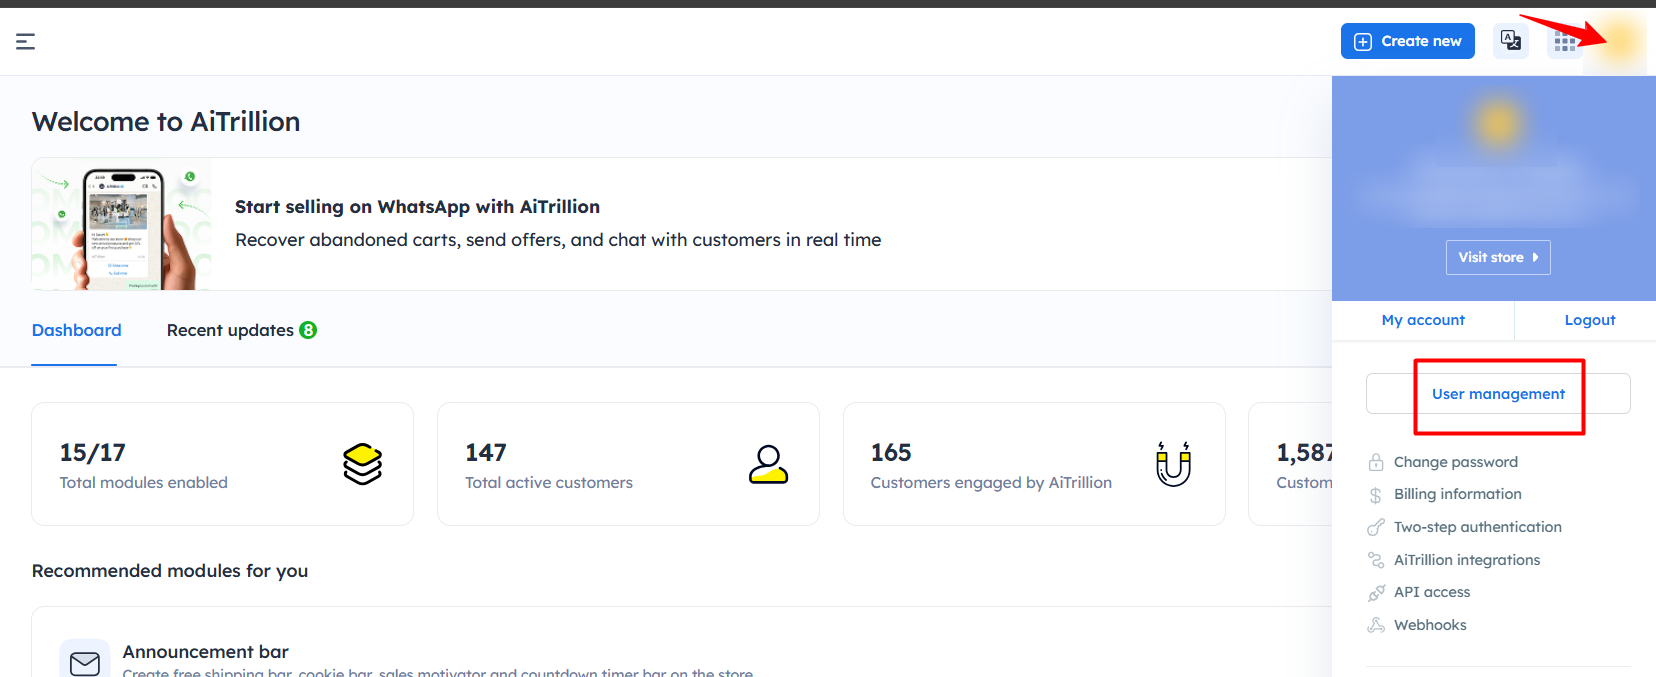Open User management
The height and width of the screenshot is (677, 1656).
[x=1497, y=394]
